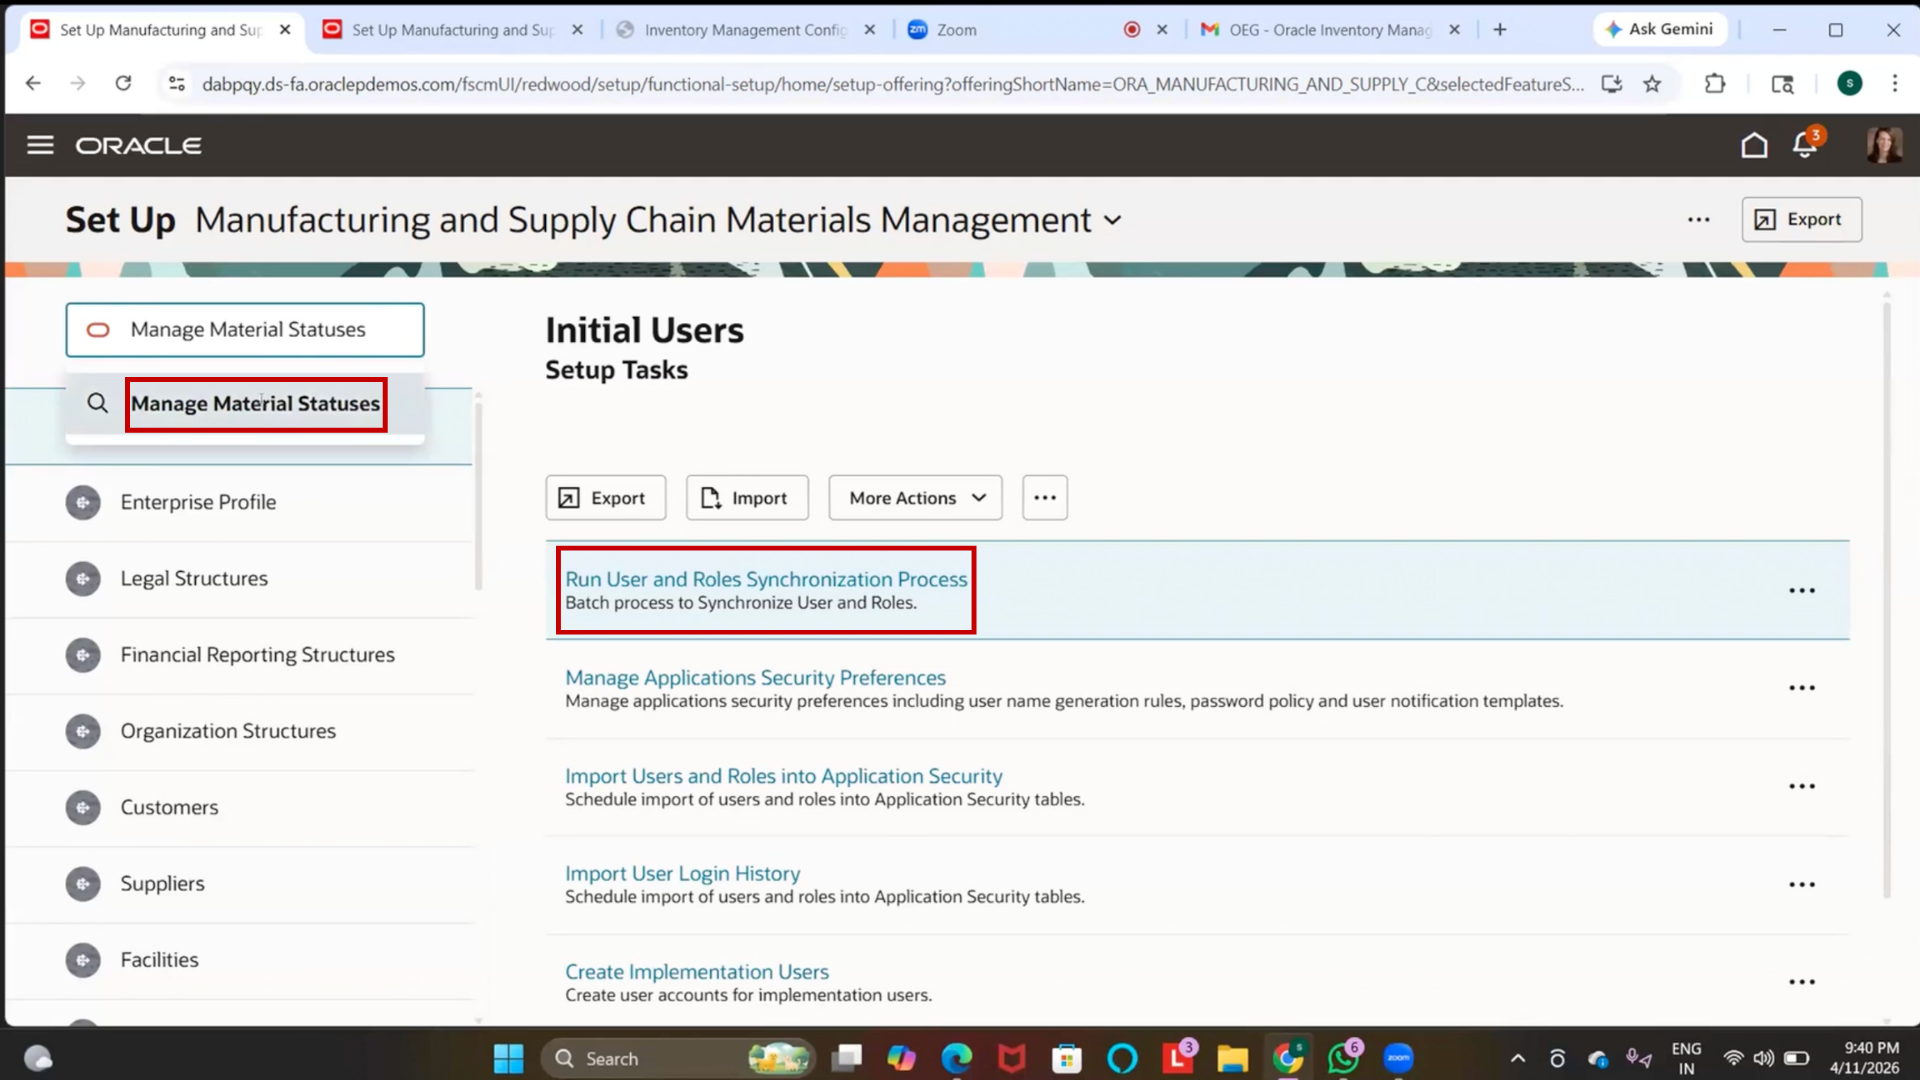Expand the offering title dropdown chevron
Viewport: 1920px width, 1080px height.
pos(1113,221)
